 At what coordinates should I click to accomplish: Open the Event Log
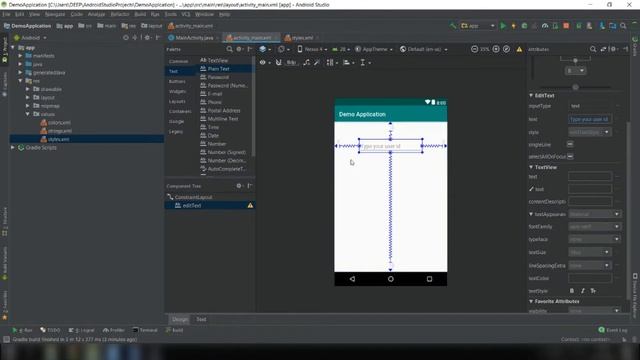613,330
